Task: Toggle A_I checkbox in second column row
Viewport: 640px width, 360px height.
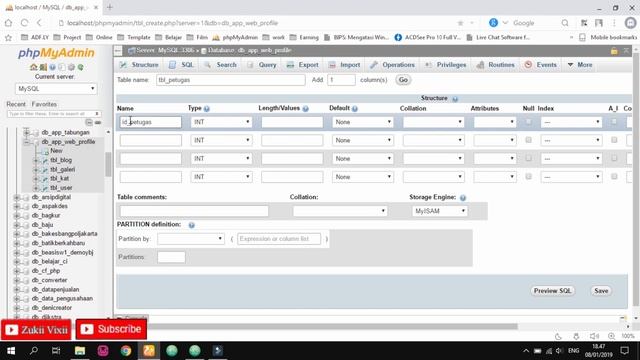Action: click(x=614, y=140)
